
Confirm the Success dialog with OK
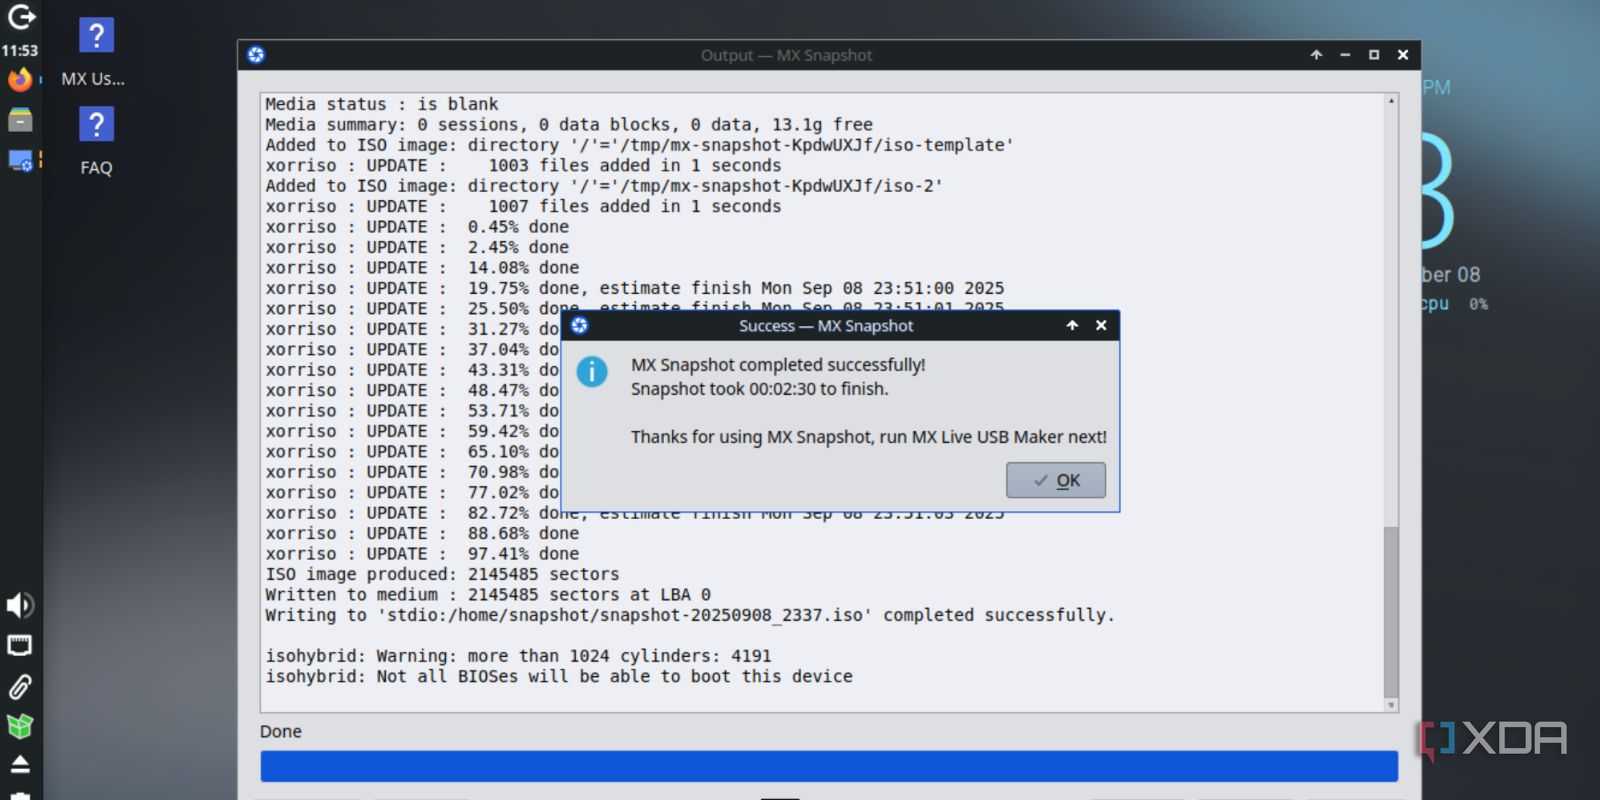click(x=1056, y=480)
